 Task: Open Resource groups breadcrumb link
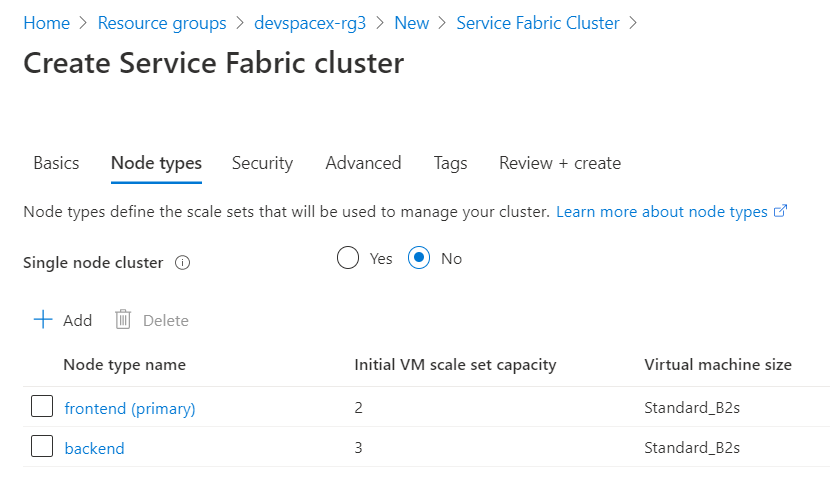162,23
